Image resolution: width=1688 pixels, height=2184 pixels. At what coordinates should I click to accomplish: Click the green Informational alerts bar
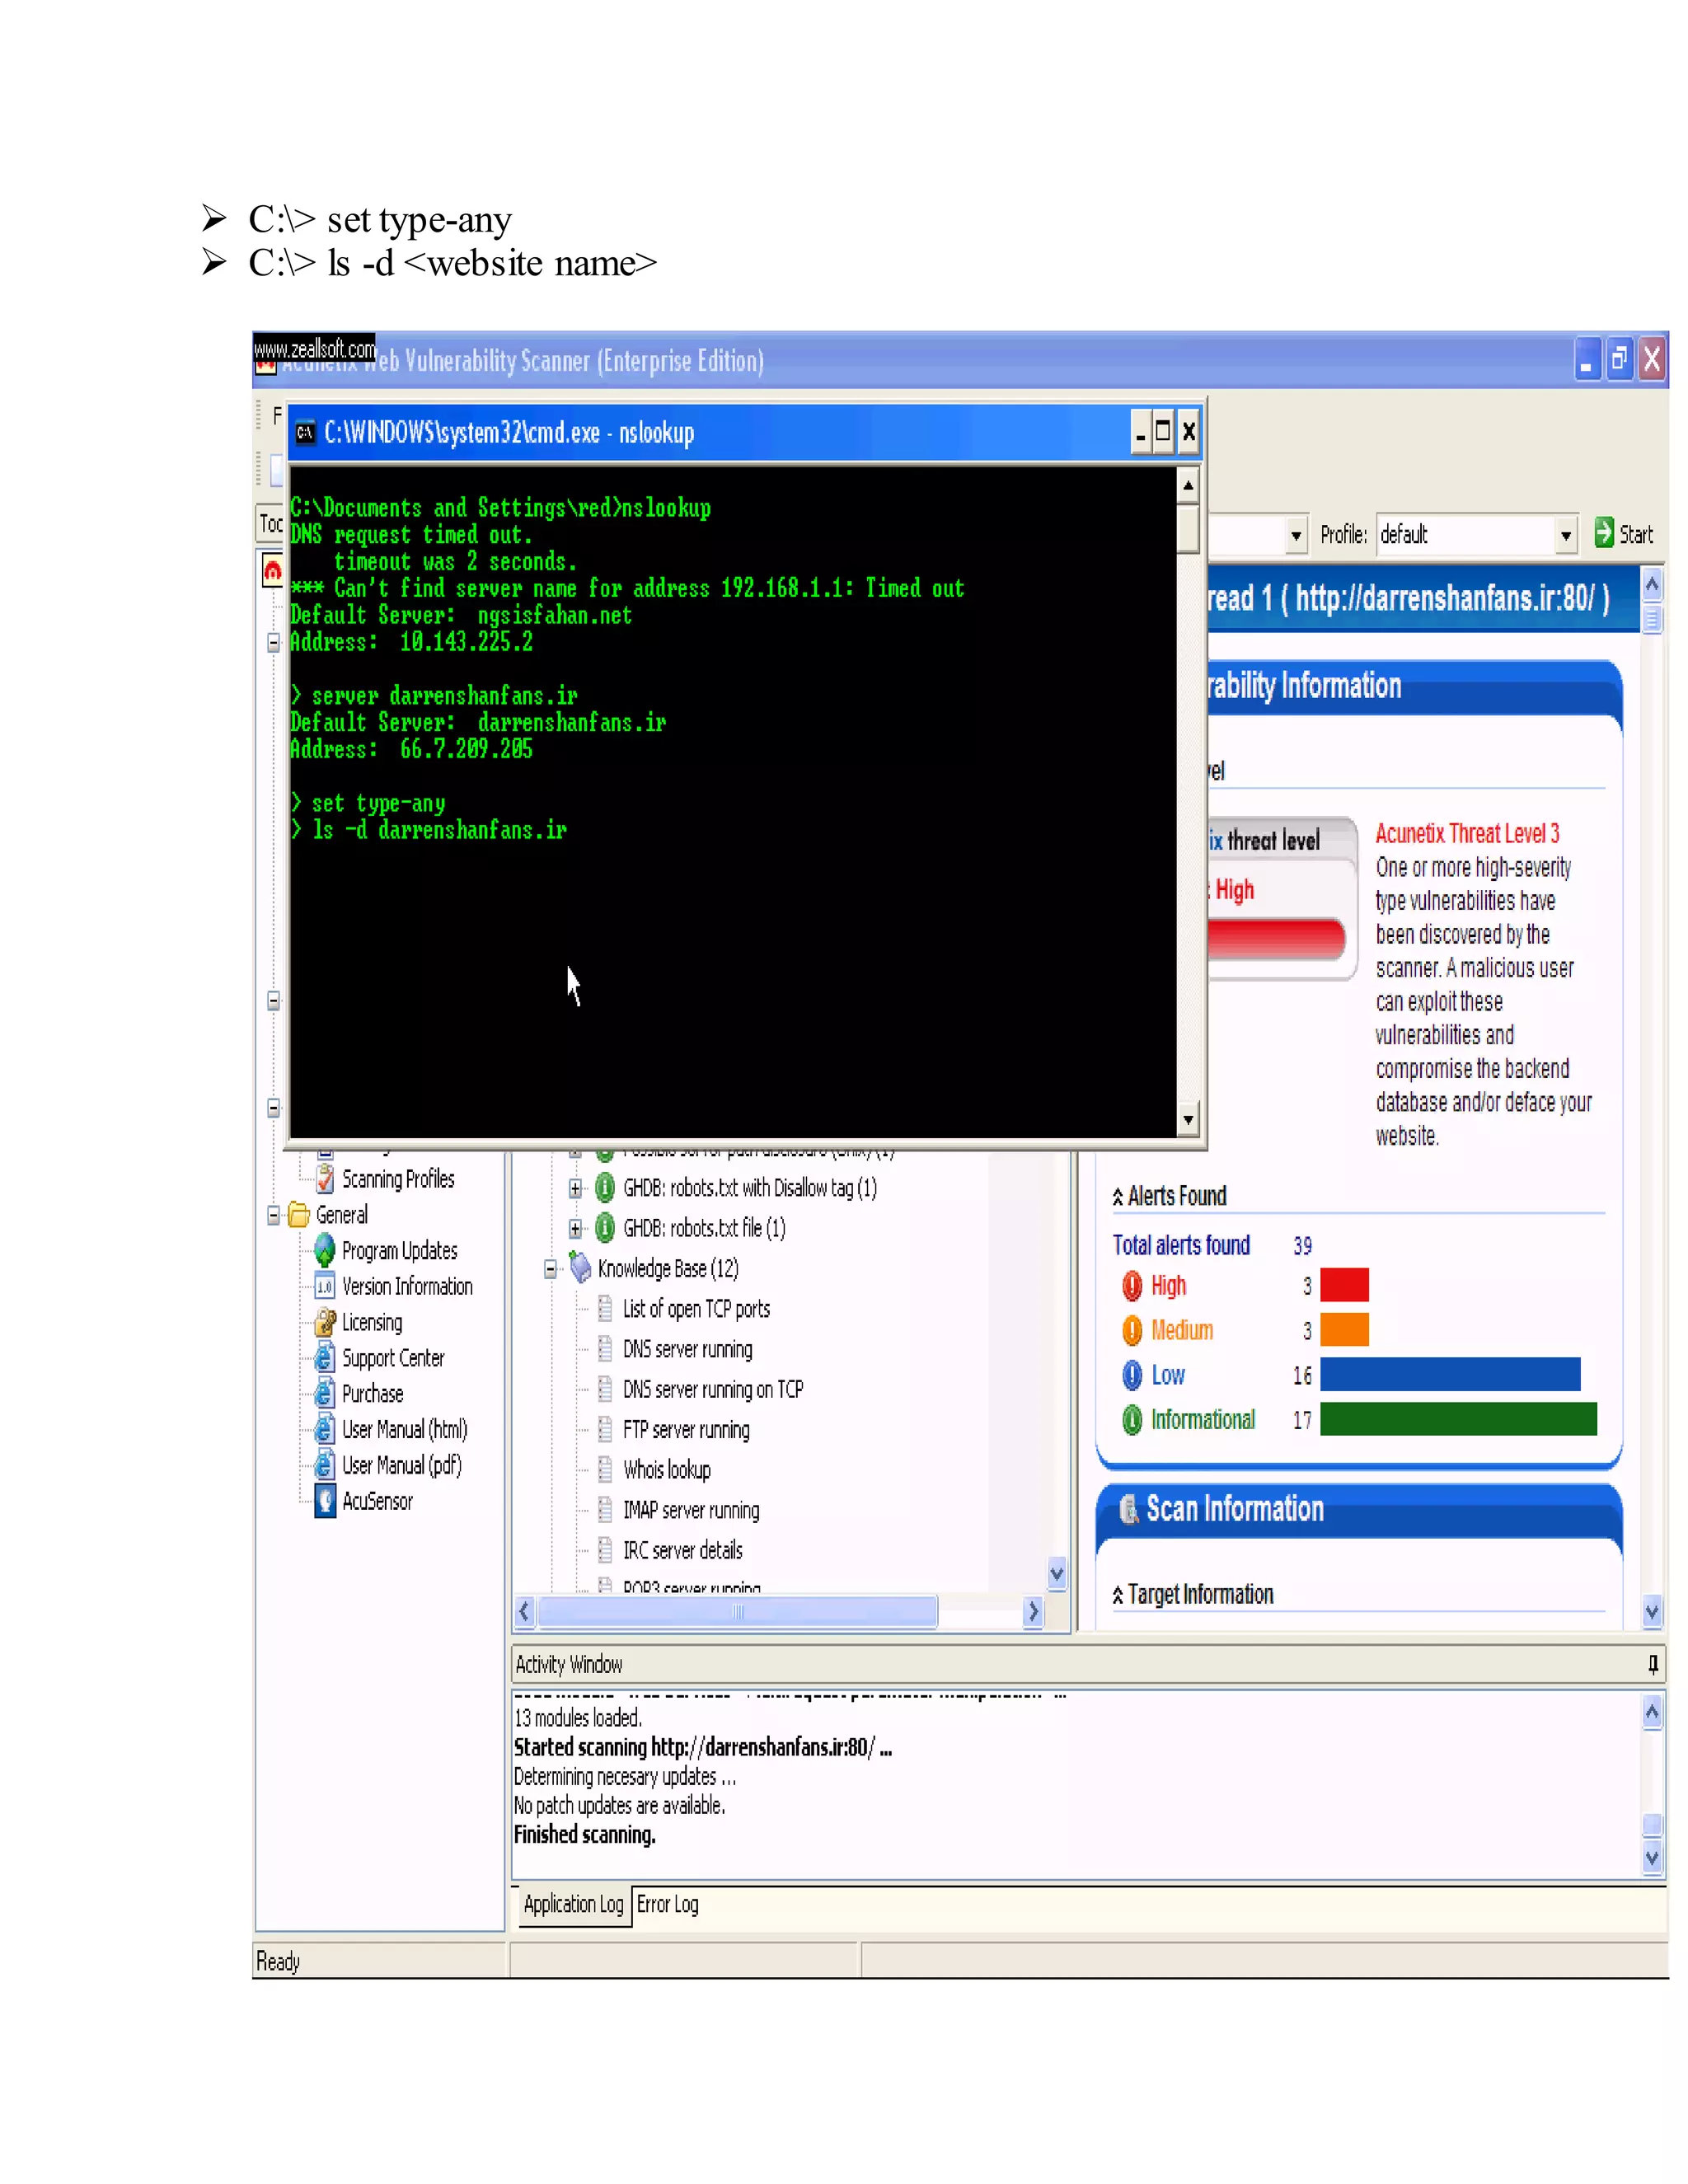1457,1419
